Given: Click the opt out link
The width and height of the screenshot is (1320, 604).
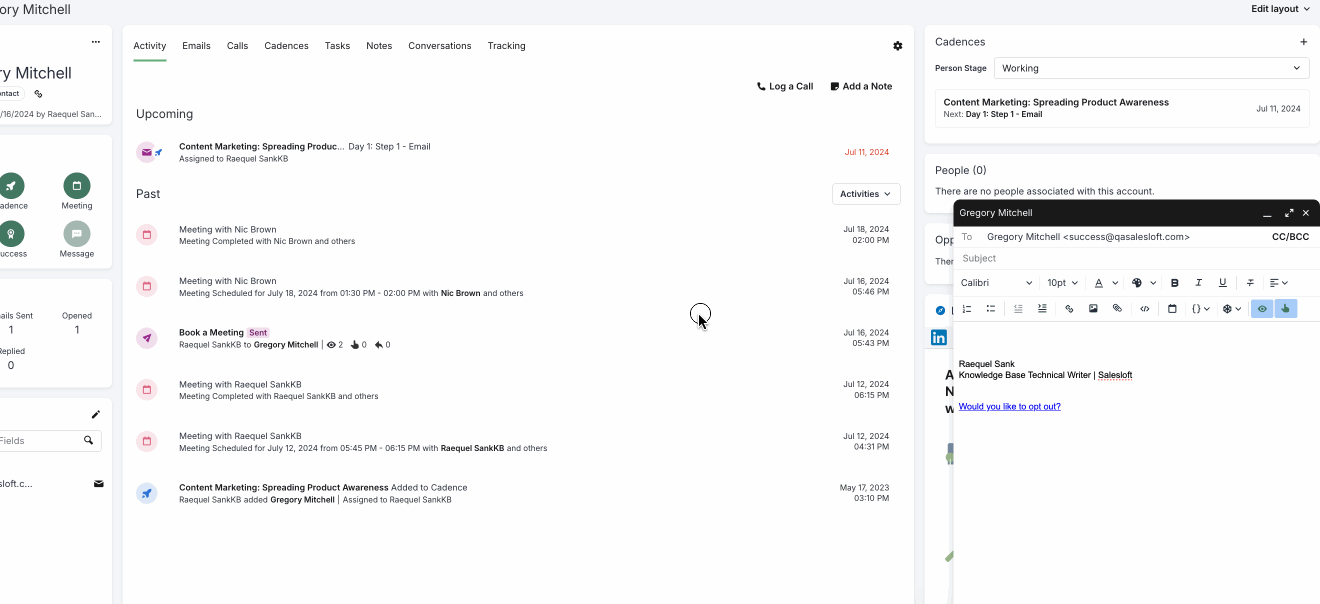Looking at the screenshot, I should click(1009, 407).
